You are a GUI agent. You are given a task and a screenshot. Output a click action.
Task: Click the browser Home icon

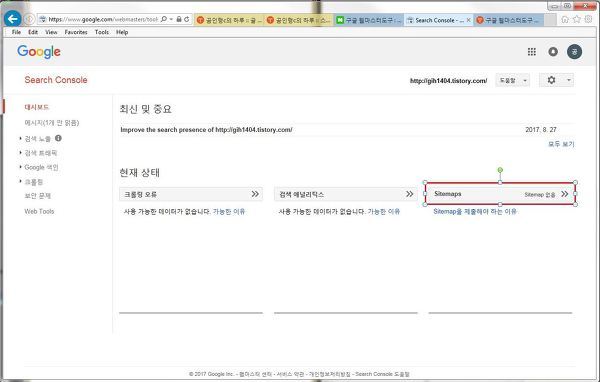(565, 19)
